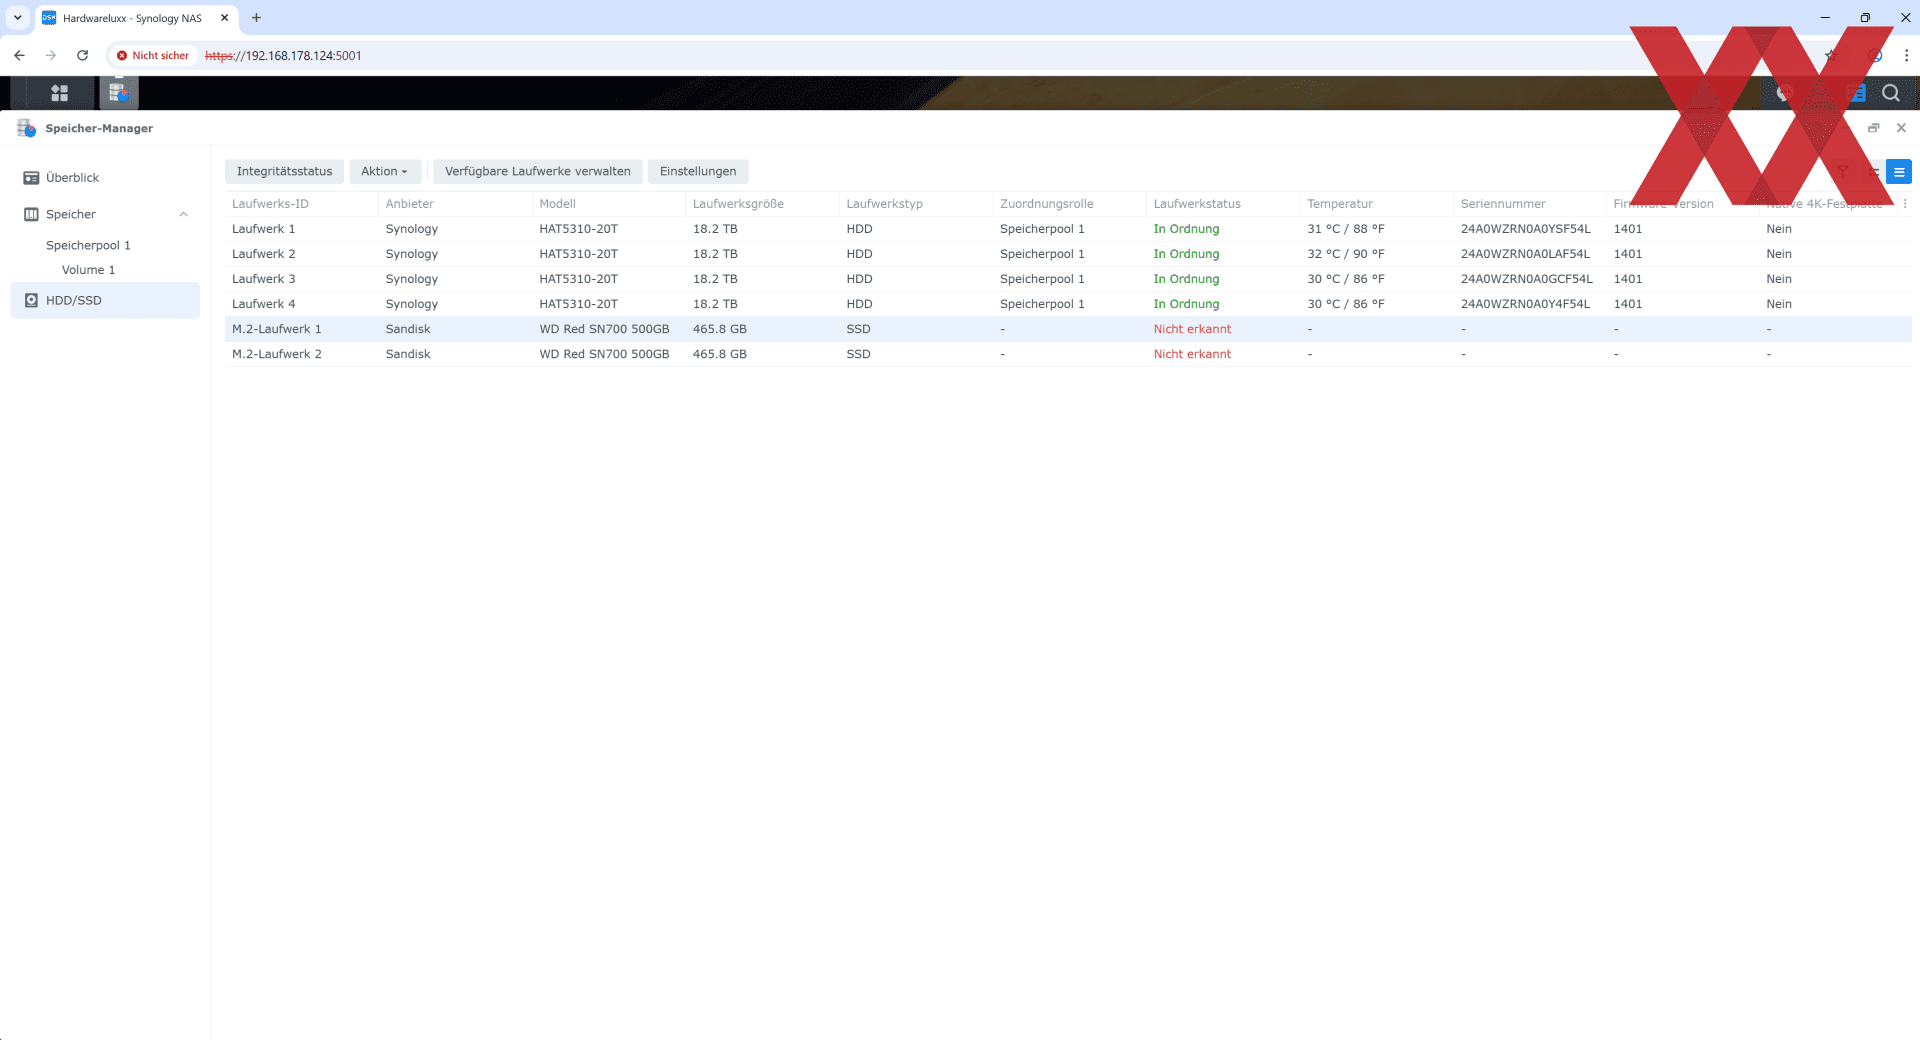The width and height of the screenshot is (1920, 1040).
Task: Click Sandisk vendor in M.2-Laufwerk 1 row
Action: (408, 329)
